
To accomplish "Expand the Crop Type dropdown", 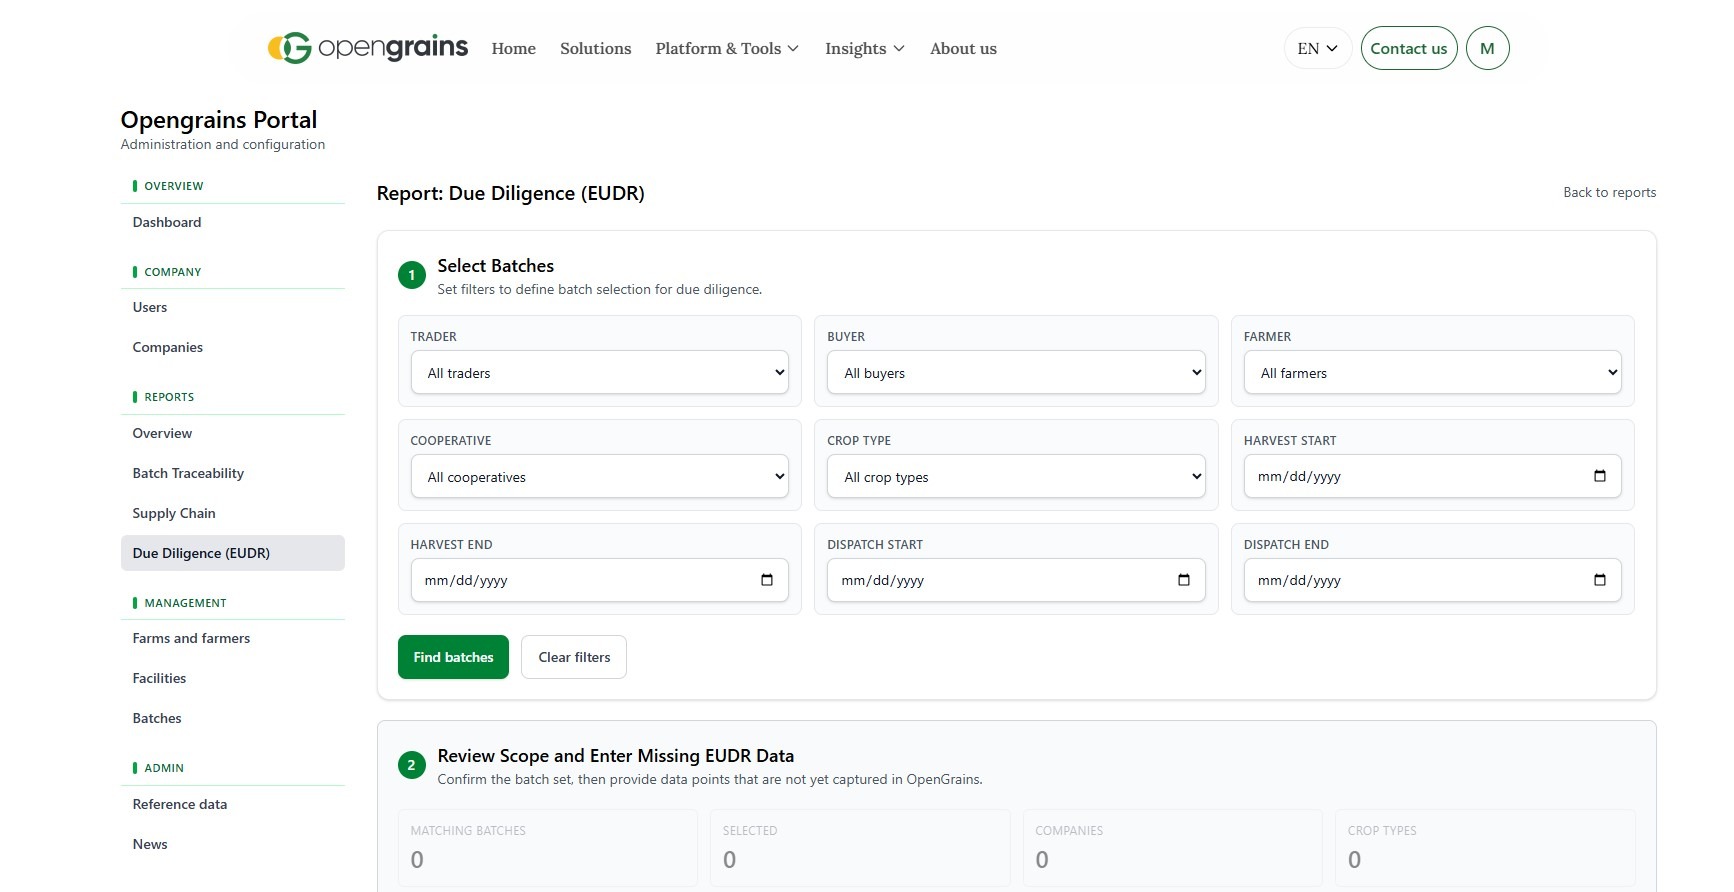I will [x=1016, y=477].
